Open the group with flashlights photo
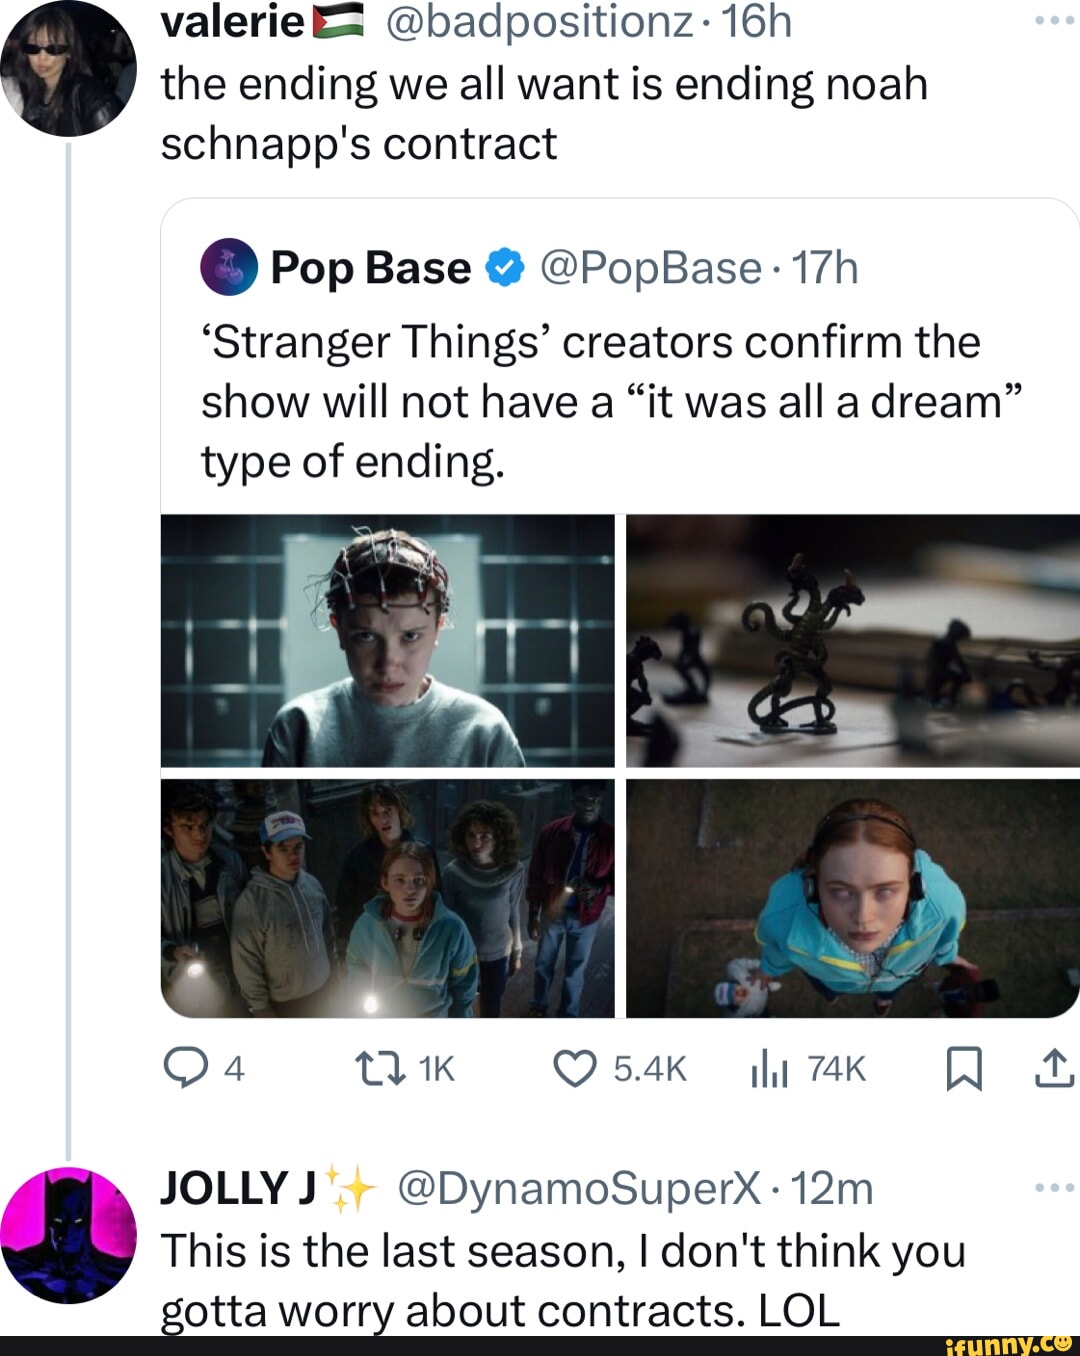This screenshot has height=1356, width=1080. pyautogui.click(x=387, y=898)
